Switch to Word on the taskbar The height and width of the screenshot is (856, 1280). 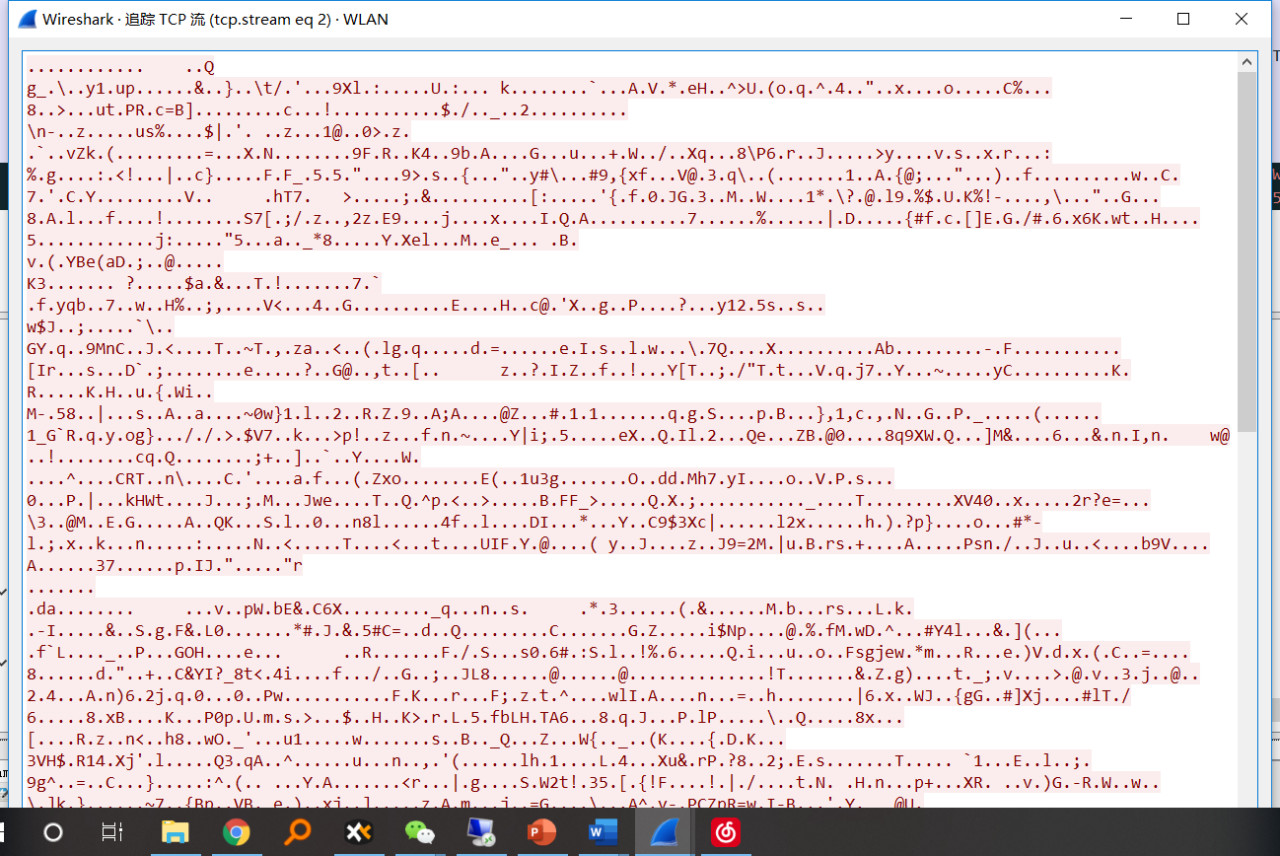click(x=603, y=832)
